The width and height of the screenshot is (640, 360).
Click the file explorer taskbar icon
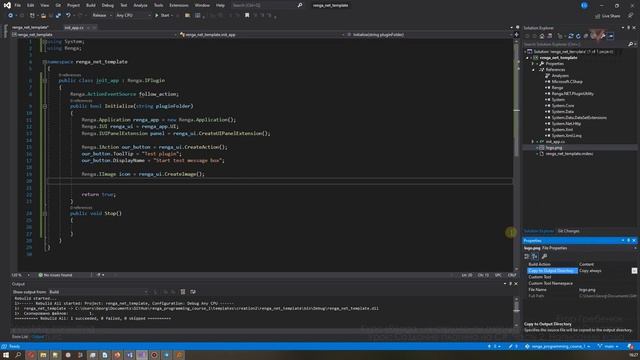pyautogui.click(x=43, y=355)
